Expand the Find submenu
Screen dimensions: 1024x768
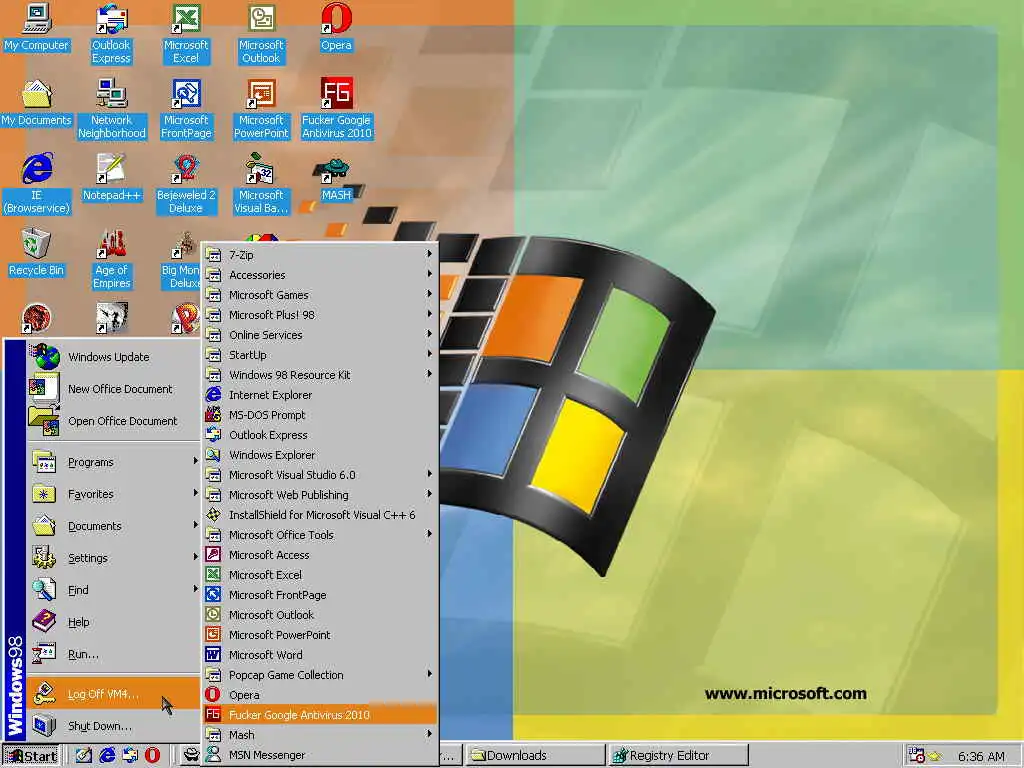(x=114, y=590)
